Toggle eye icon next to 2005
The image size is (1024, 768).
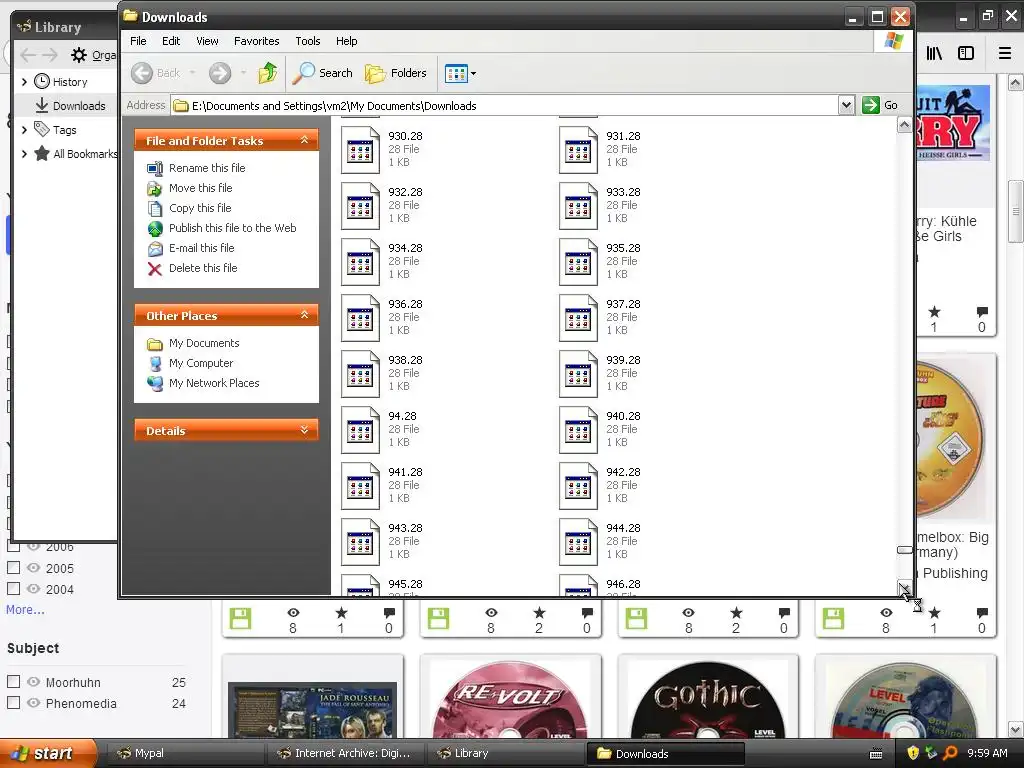tap(33, 568)
